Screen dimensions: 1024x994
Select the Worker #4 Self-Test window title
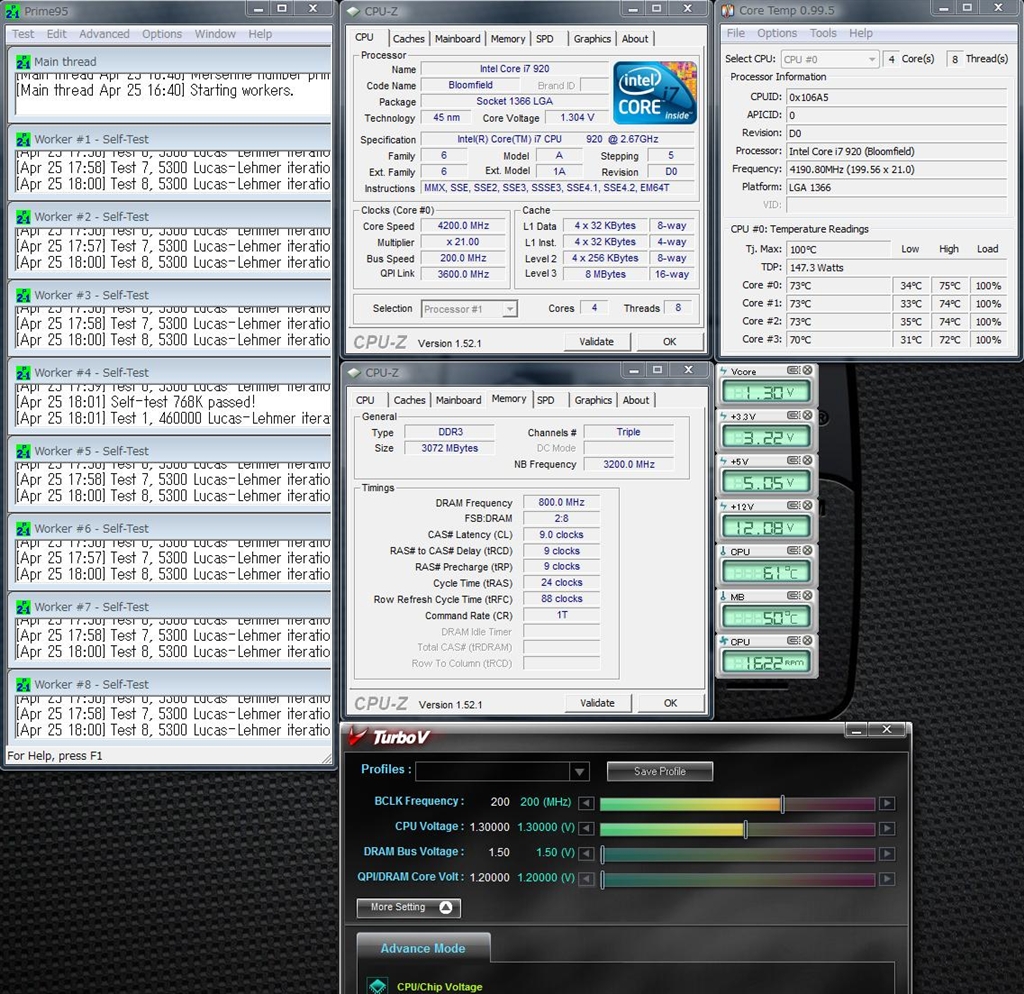[x=91, y=373]
